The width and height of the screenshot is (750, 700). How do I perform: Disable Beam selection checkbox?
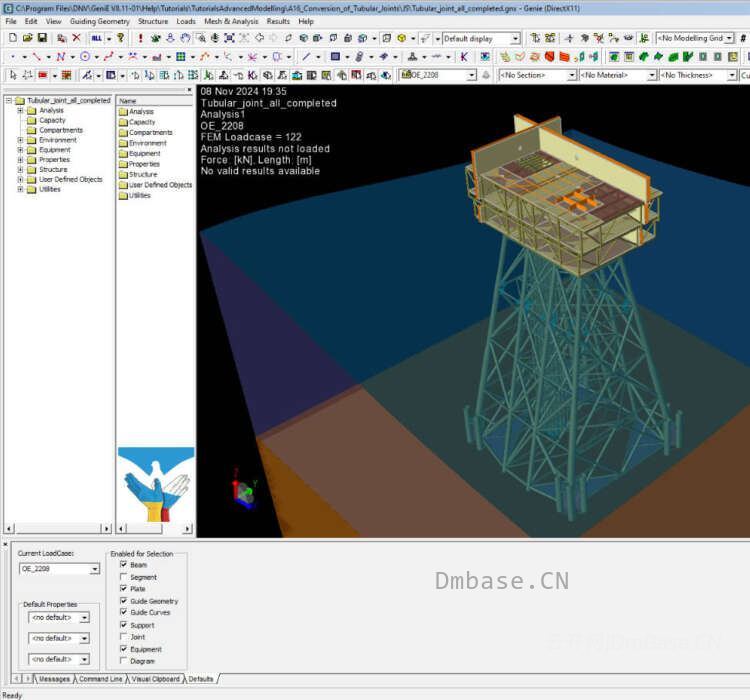pyautogui.click(x=123, y=565)
